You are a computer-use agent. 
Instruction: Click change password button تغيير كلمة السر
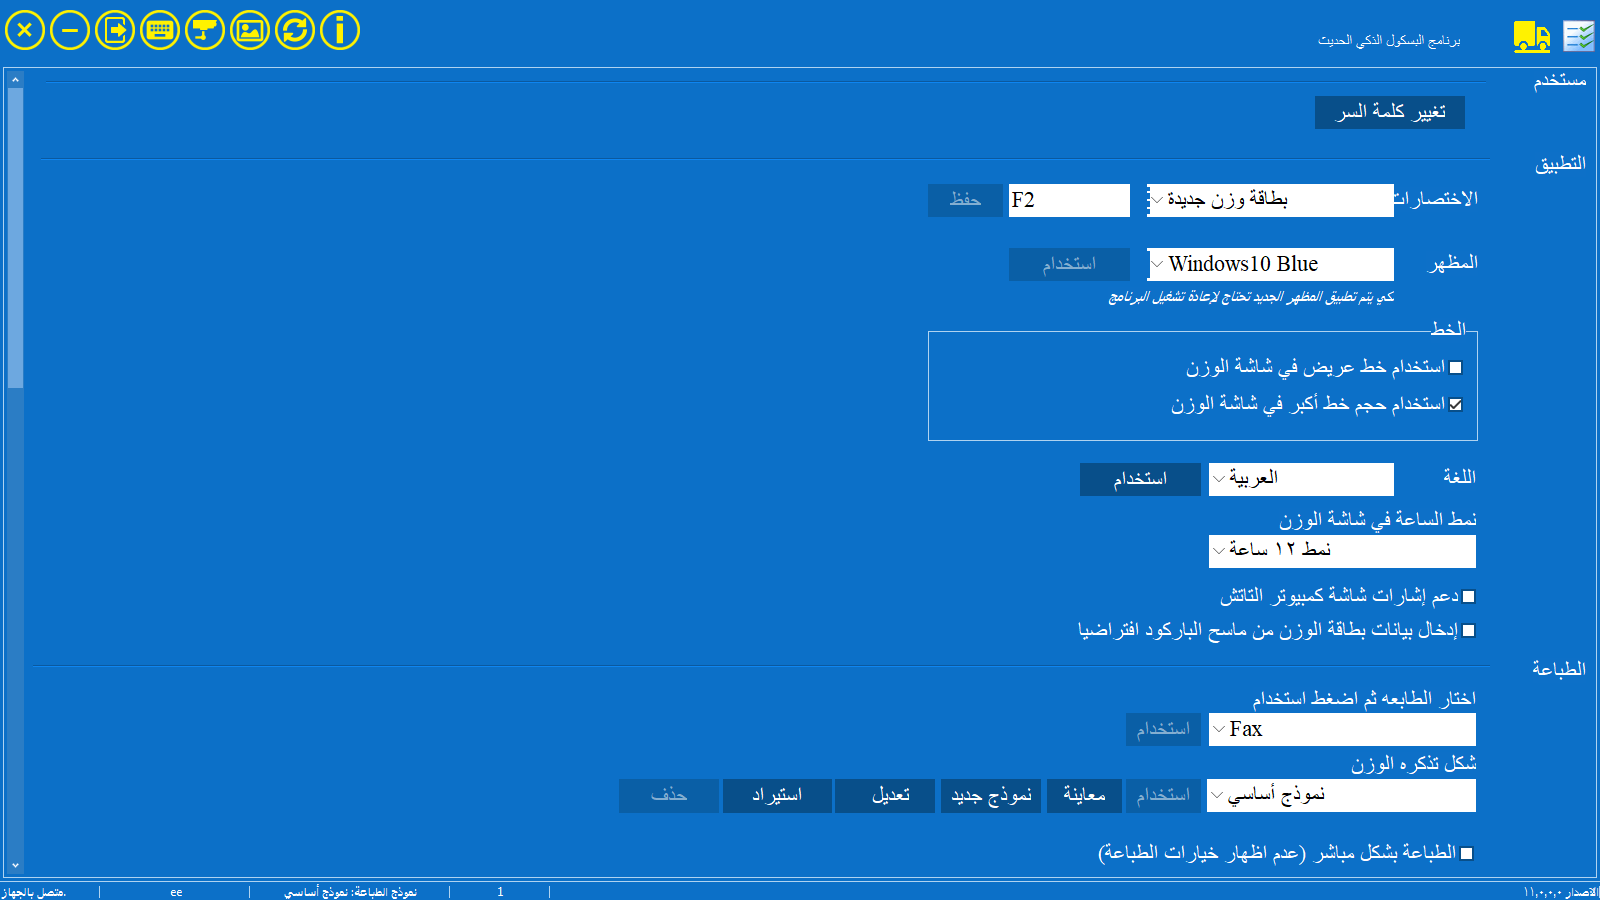tap(1389, 112)
